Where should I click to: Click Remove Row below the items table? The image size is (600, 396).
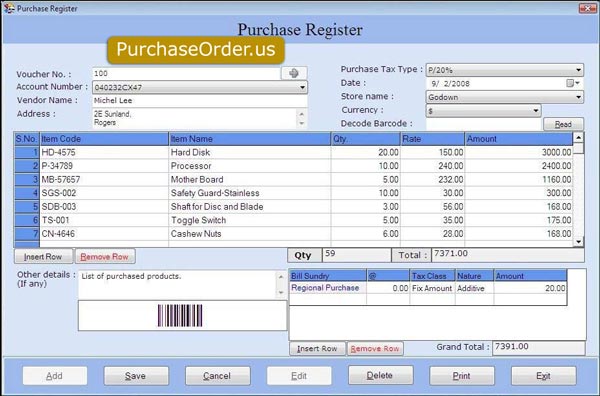pos(104,256)
